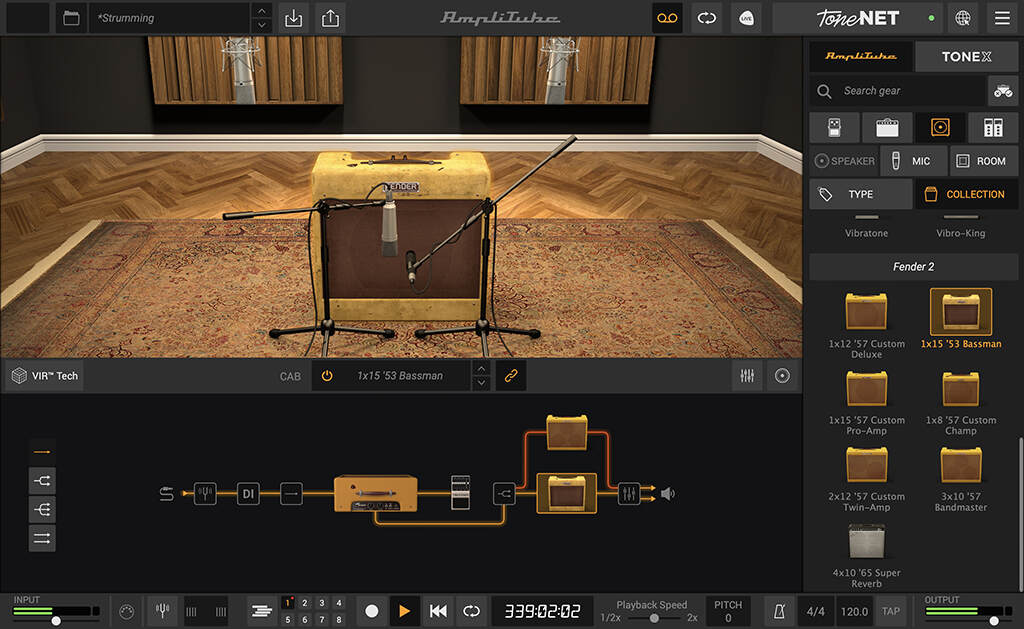Expand the Fender 2 collection header
The width and height of the screenshot is (1024, 629).
click(x=912, y=266)
